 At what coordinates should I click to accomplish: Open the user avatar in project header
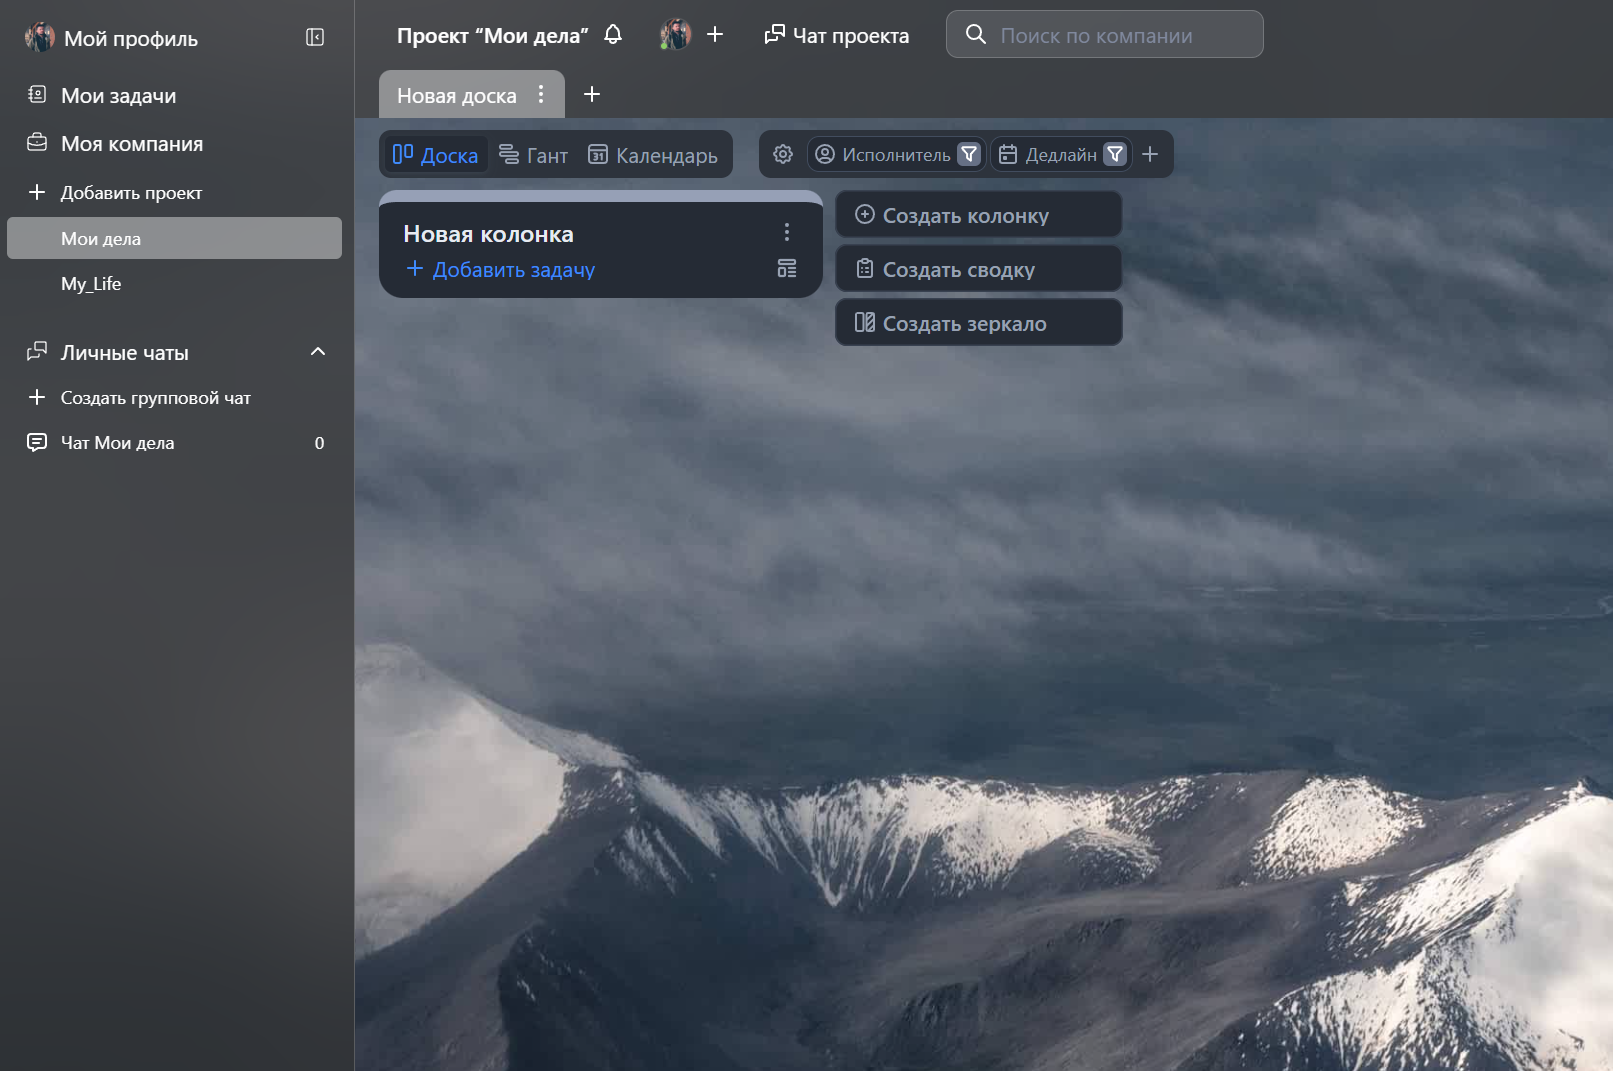[676, 35]
